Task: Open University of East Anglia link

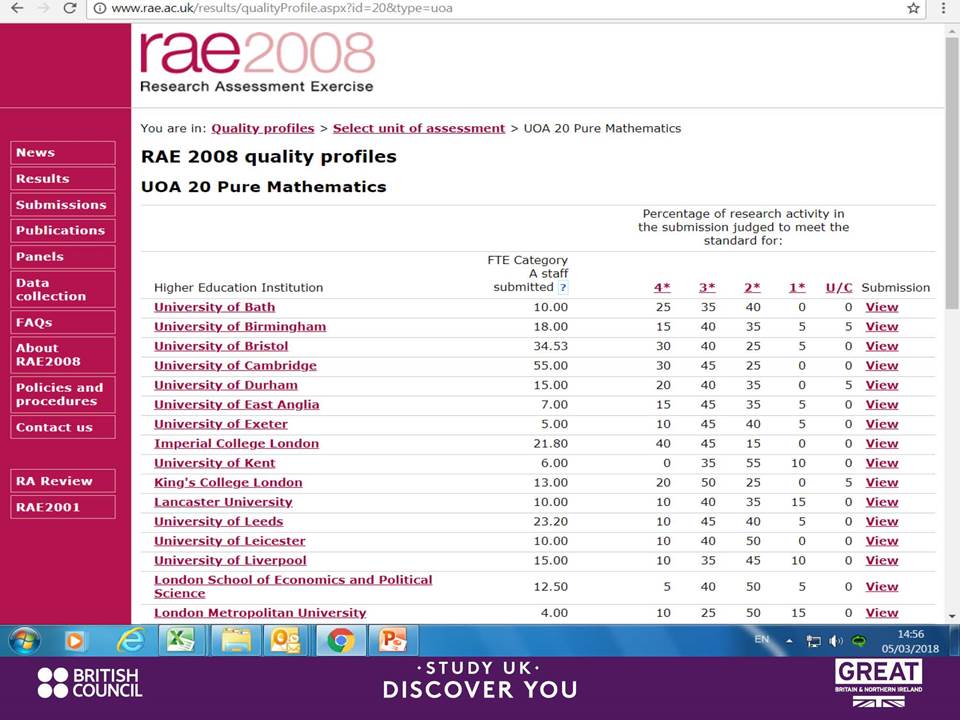Action: tap(236, 405)
